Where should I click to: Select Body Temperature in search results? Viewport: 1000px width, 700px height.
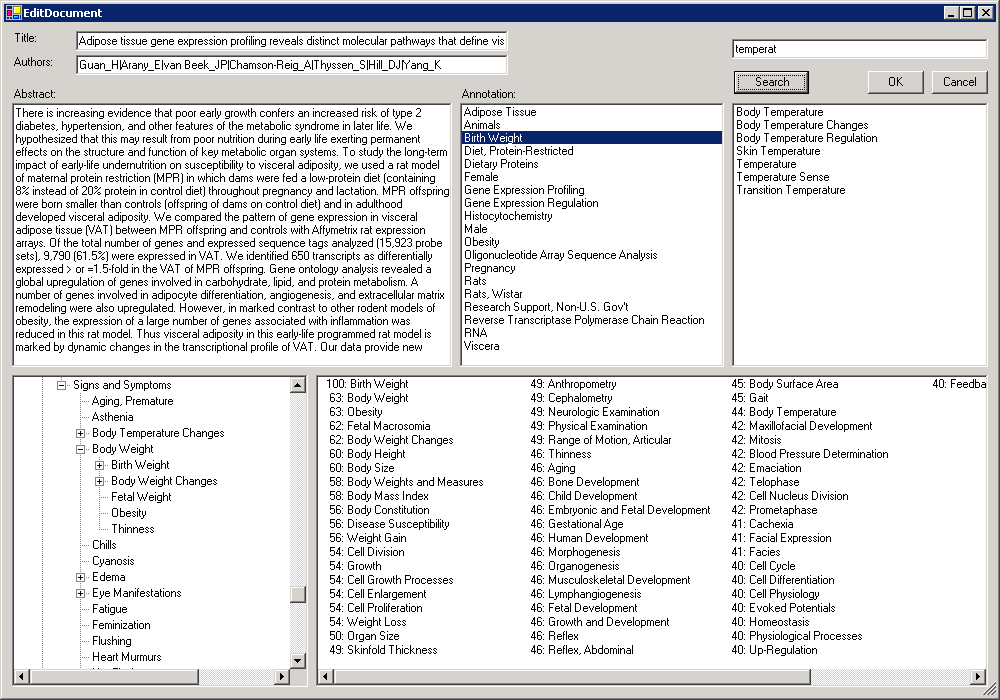tap(779, 112)
